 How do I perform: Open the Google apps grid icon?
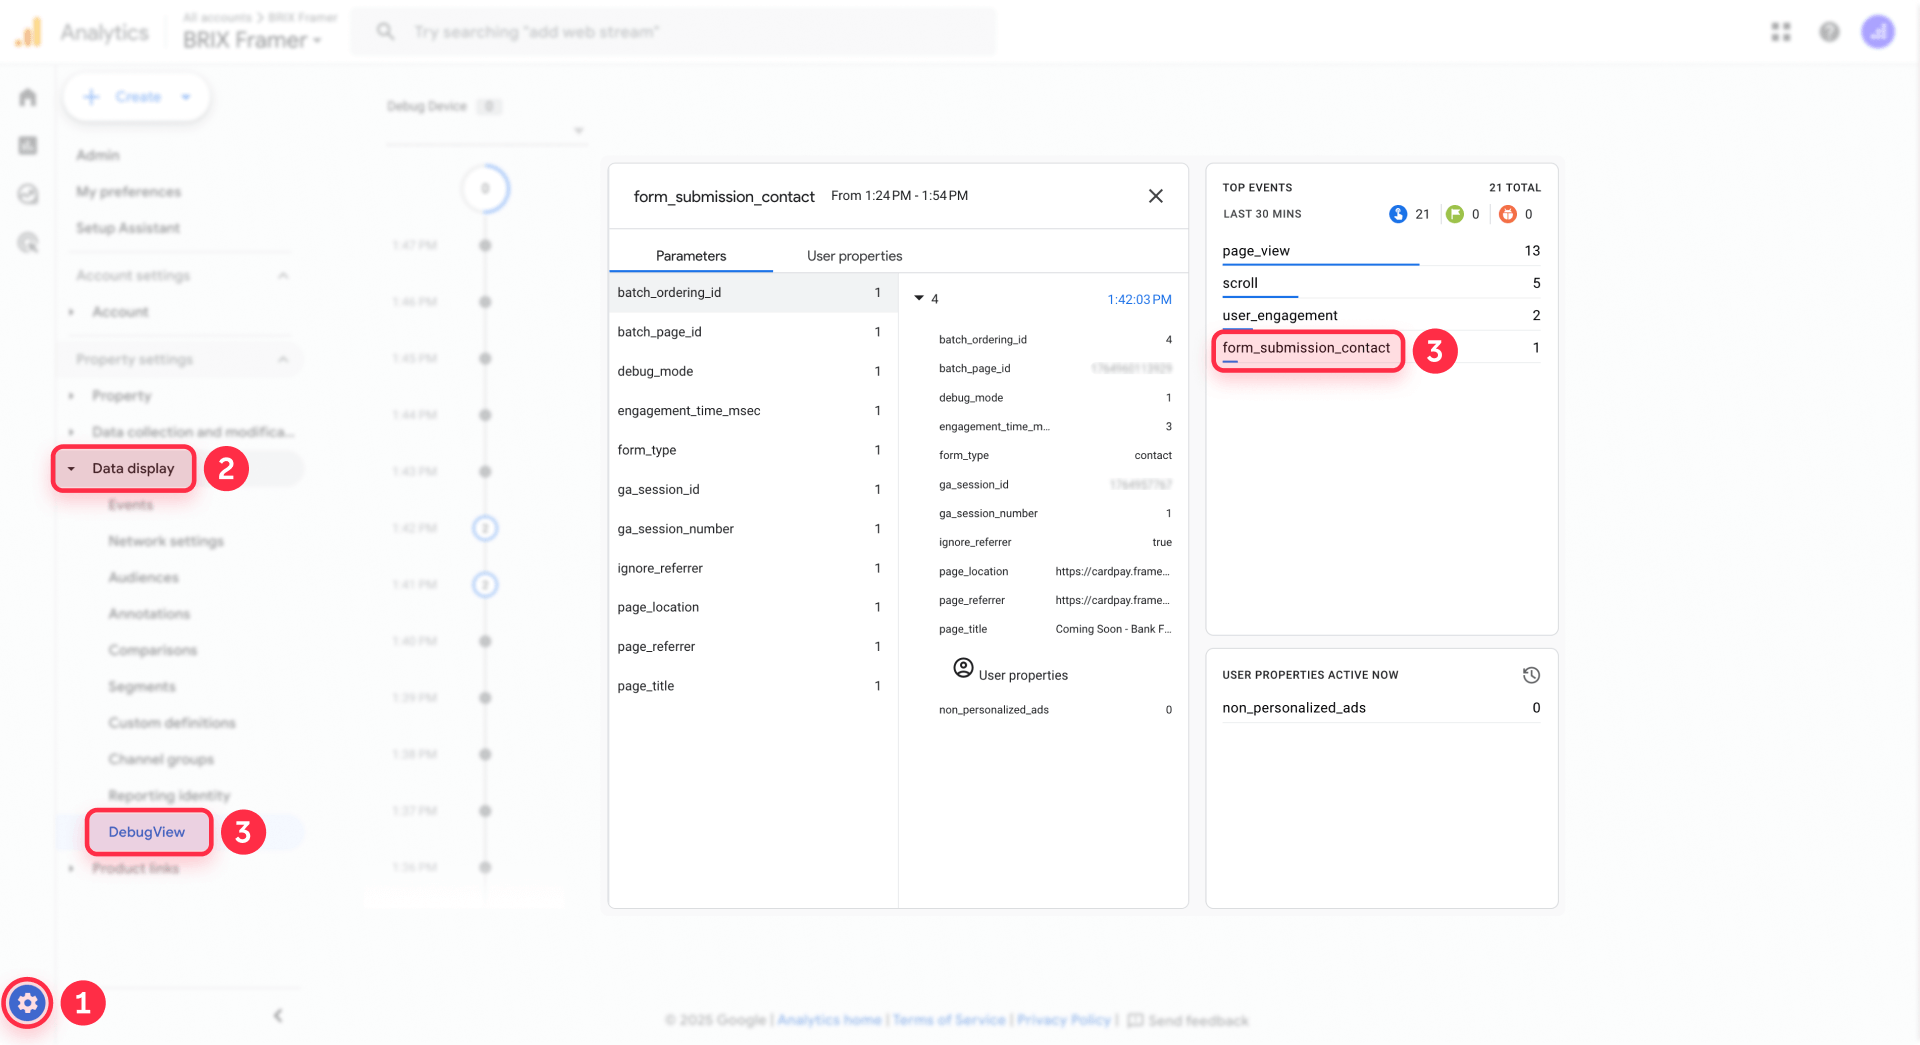[1781, 32]
